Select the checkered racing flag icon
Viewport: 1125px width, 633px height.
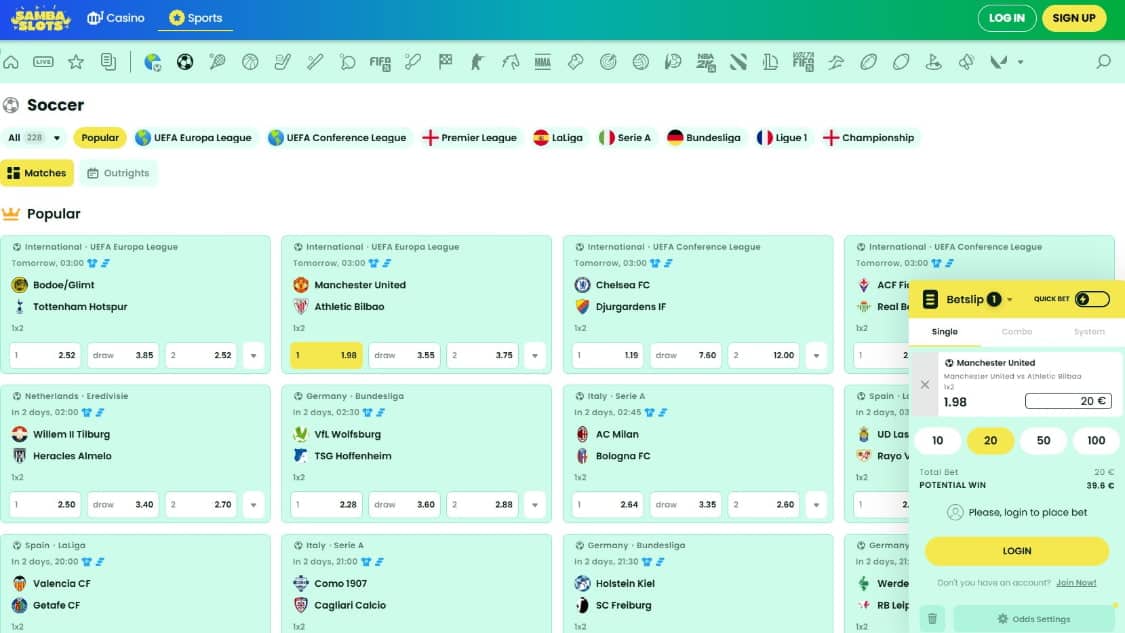click(446, 62)
